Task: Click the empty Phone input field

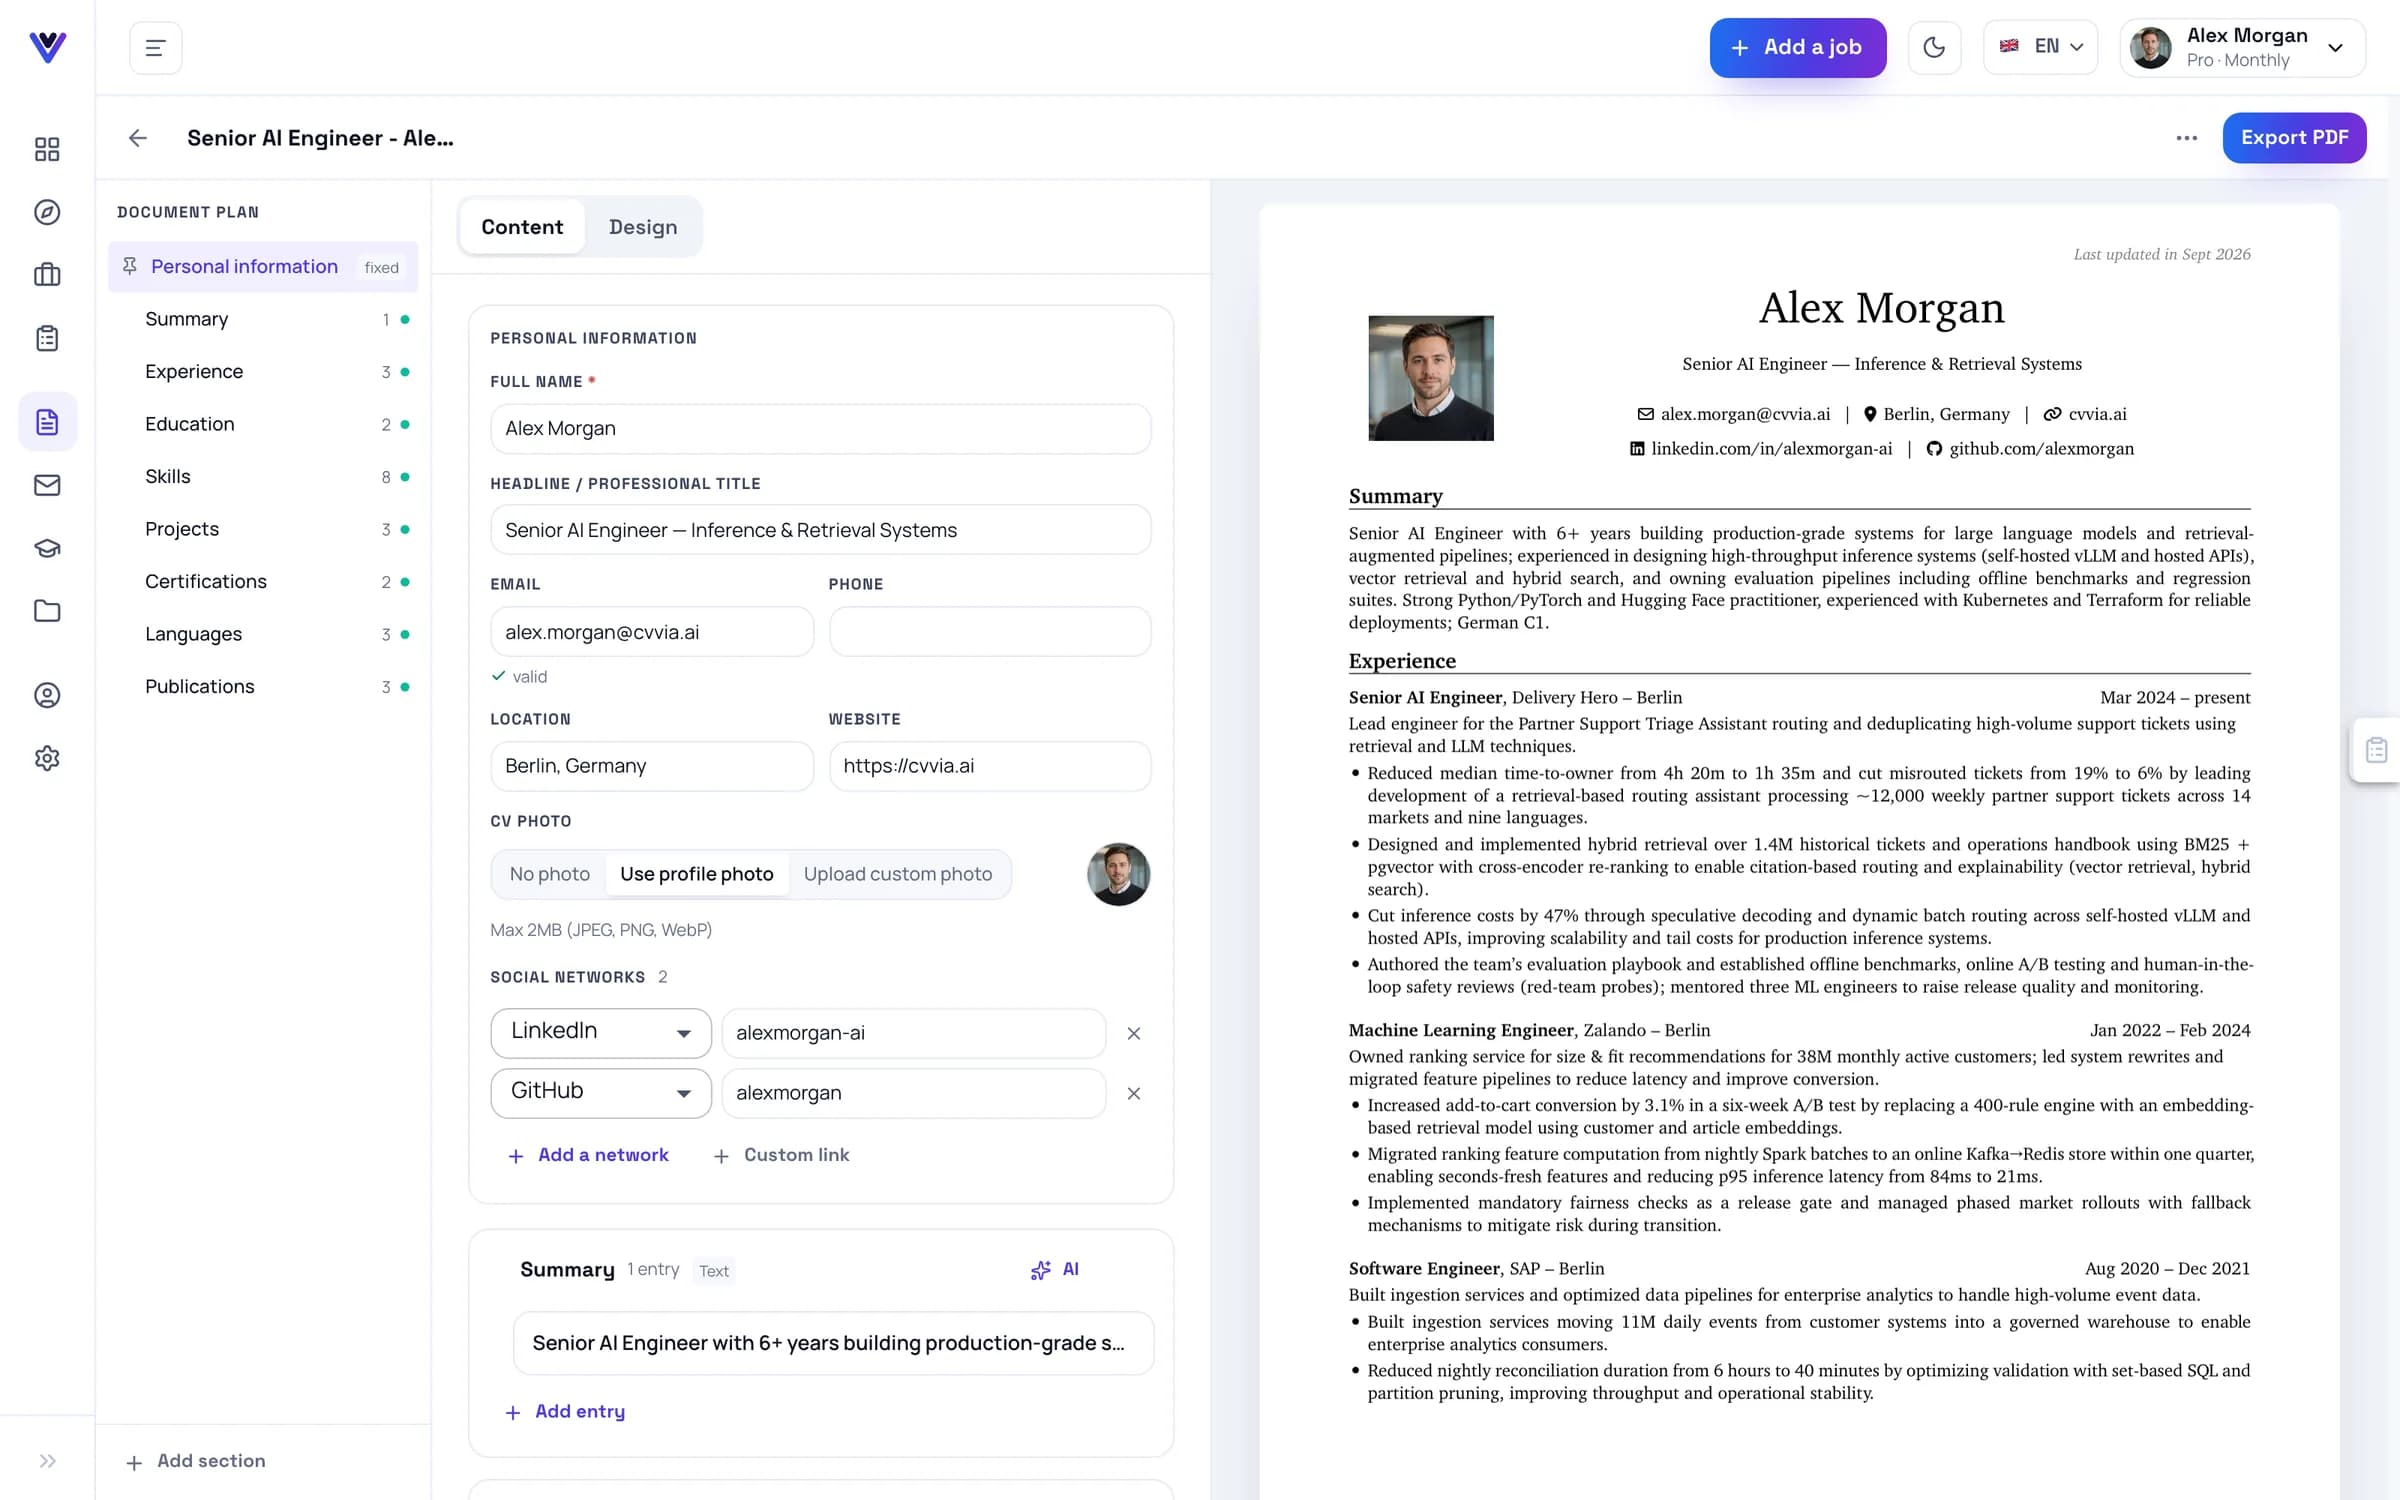Action: pyautogui.click(x=990, y=632)
